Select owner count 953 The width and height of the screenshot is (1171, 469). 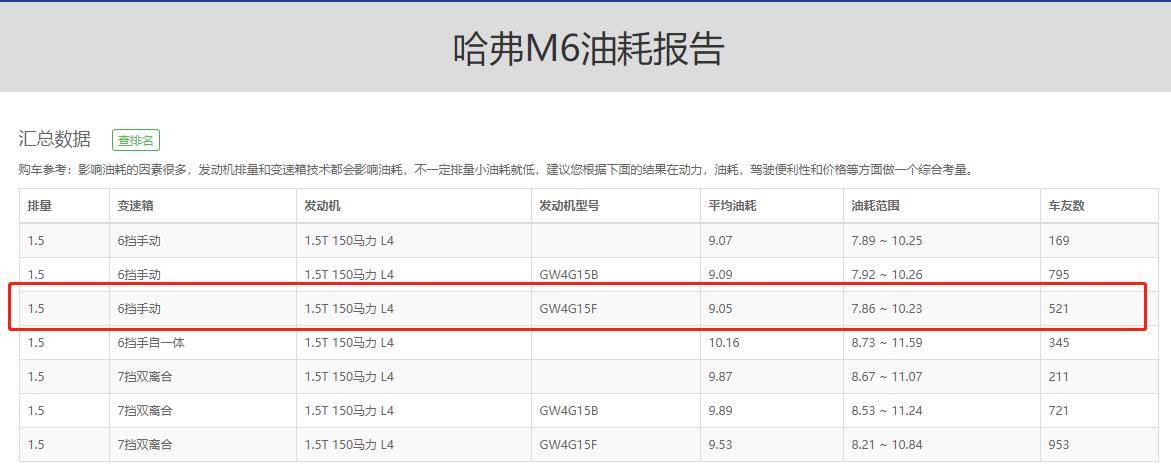[1059, 444]
